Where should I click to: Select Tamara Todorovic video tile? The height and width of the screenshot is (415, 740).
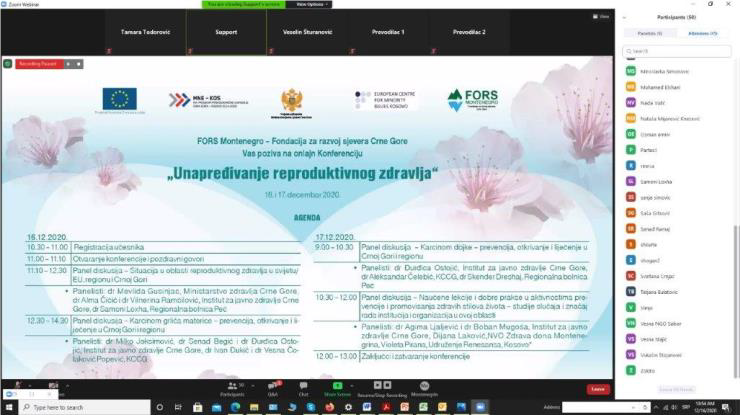point(145,32)
